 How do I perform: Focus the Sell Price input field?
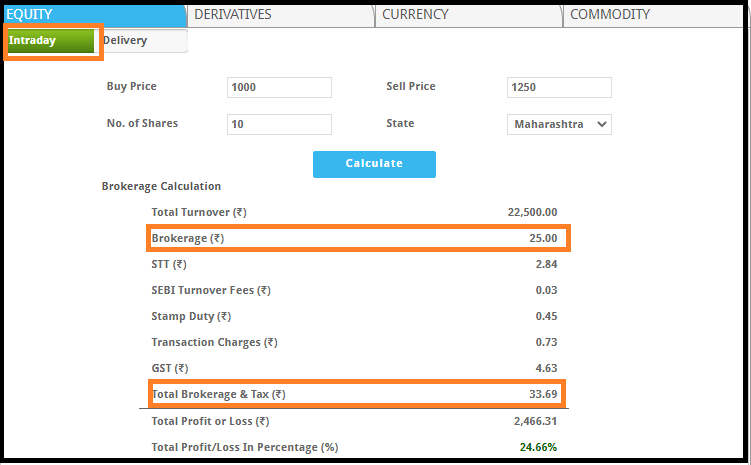pos(559,87)
